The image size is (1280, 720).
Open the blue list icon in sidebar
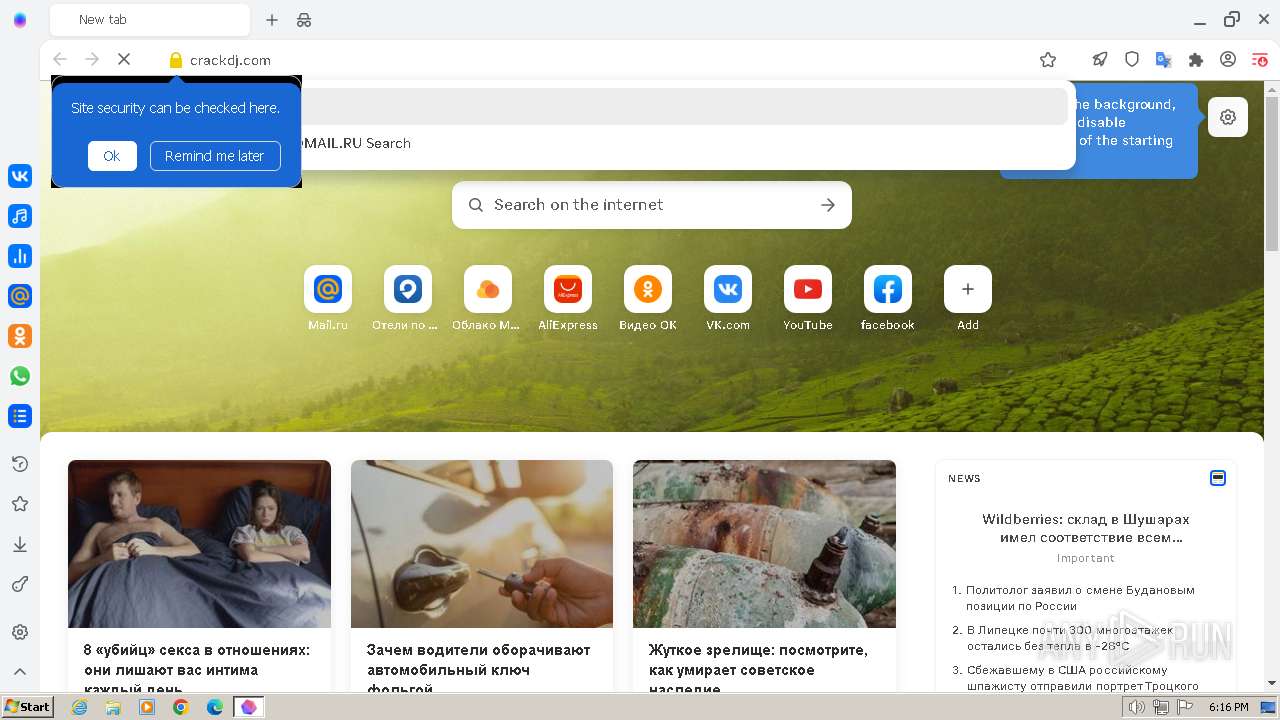tap(20, 416)
